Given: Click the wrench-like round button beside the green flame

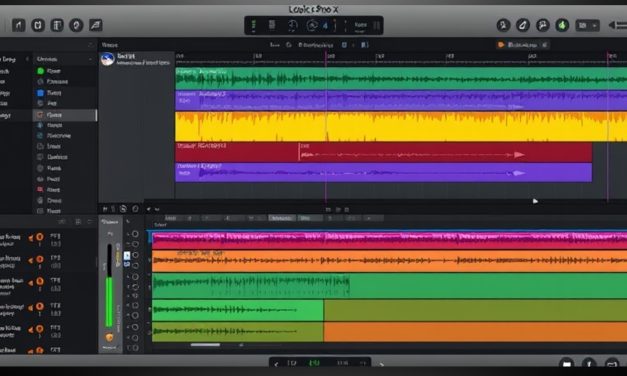Looking at the screenshot, I should coord(542,26).
